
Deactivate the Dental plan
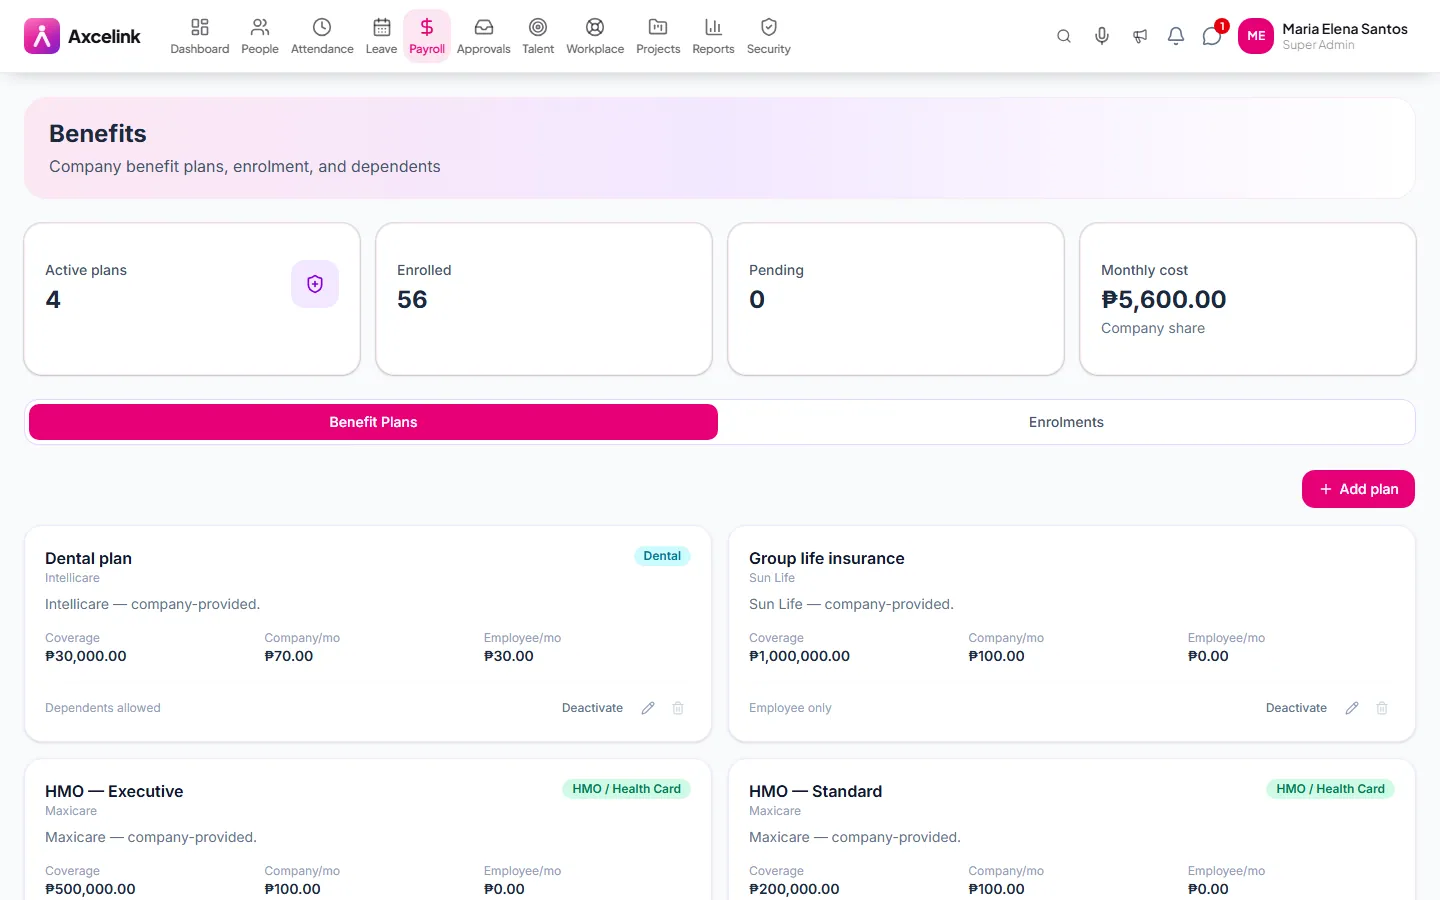point(592,708)
